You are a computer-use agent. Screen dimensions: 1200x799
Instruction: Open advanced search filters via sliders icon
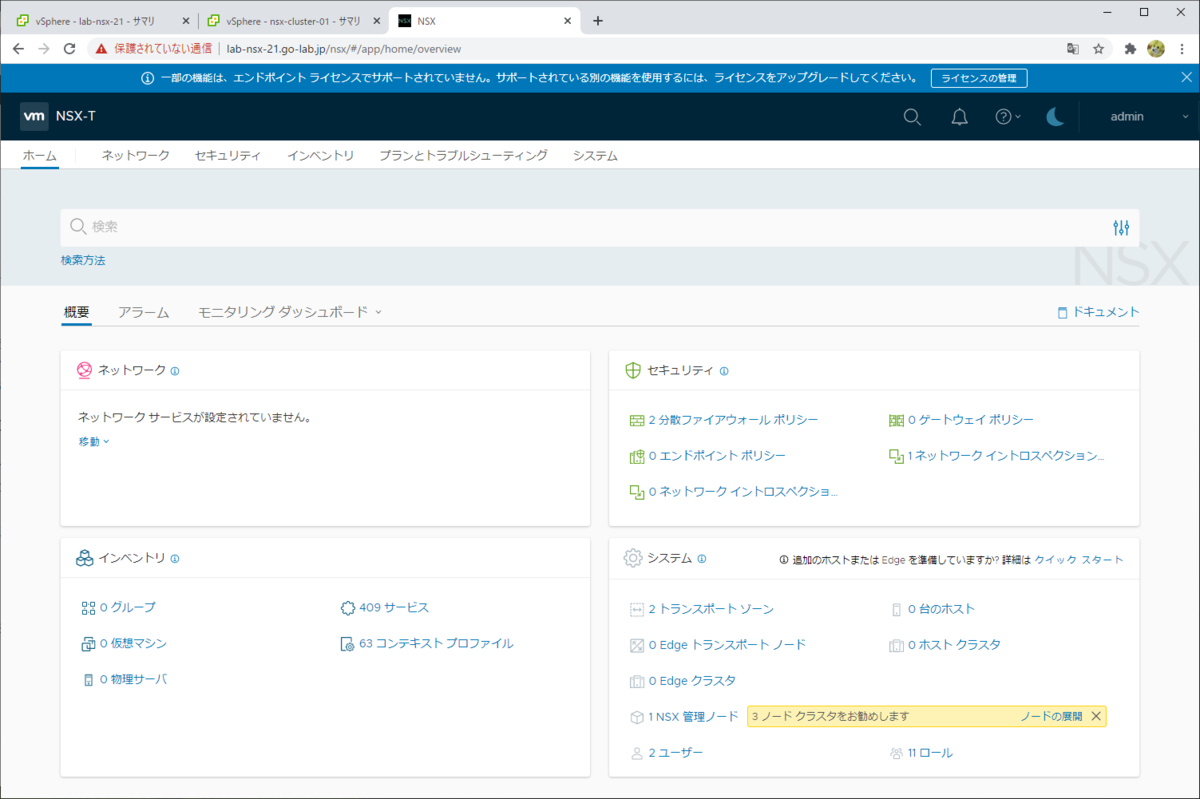tap(1121, 227)
